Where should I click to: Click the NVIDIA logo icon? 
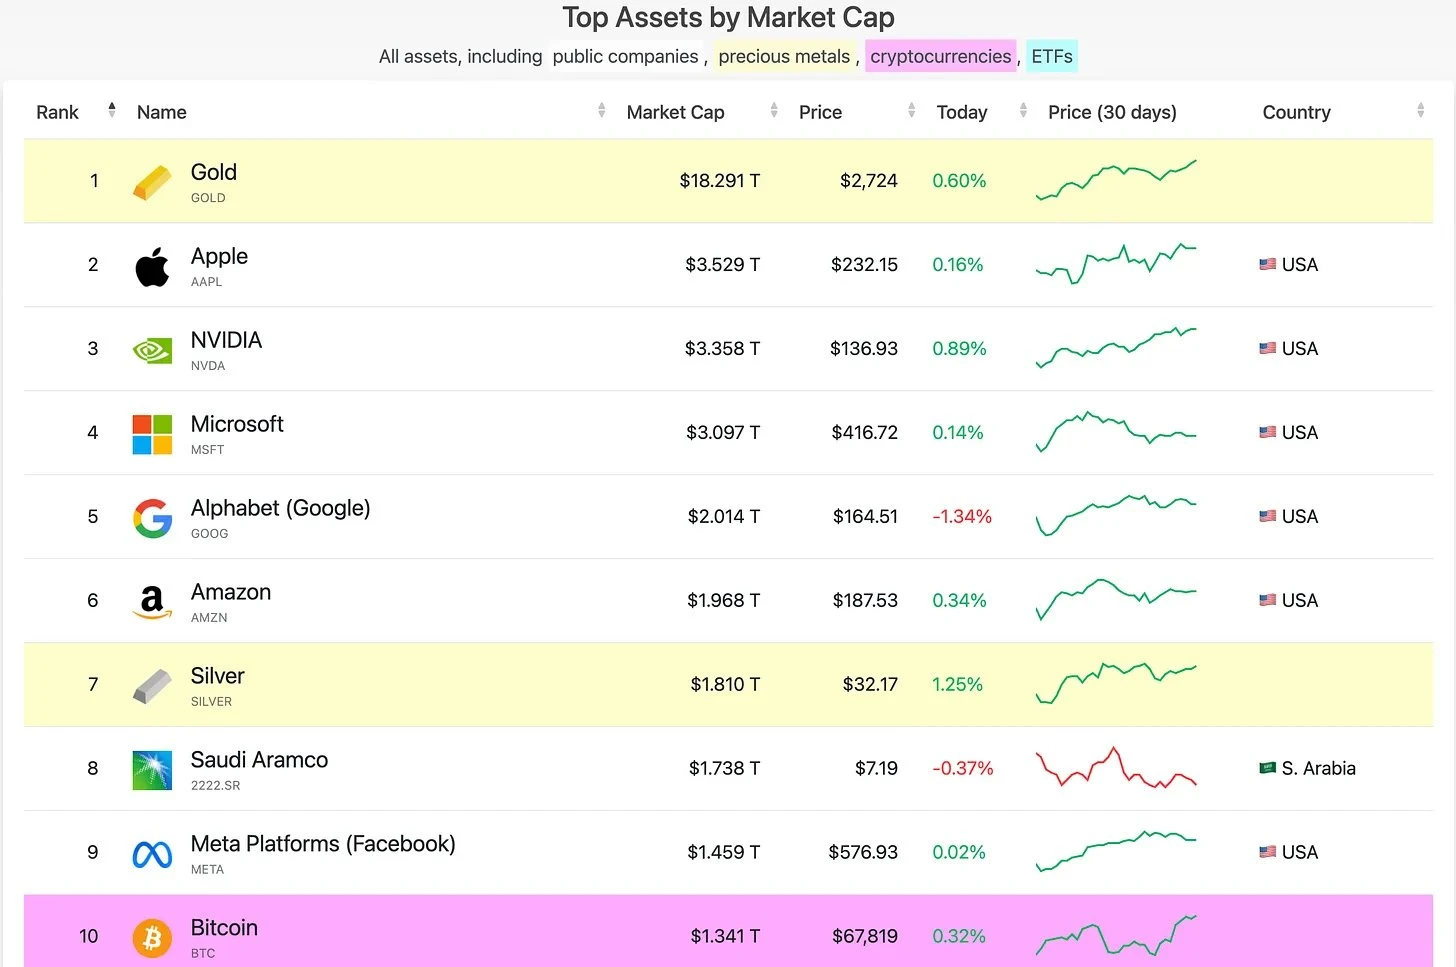152,350
